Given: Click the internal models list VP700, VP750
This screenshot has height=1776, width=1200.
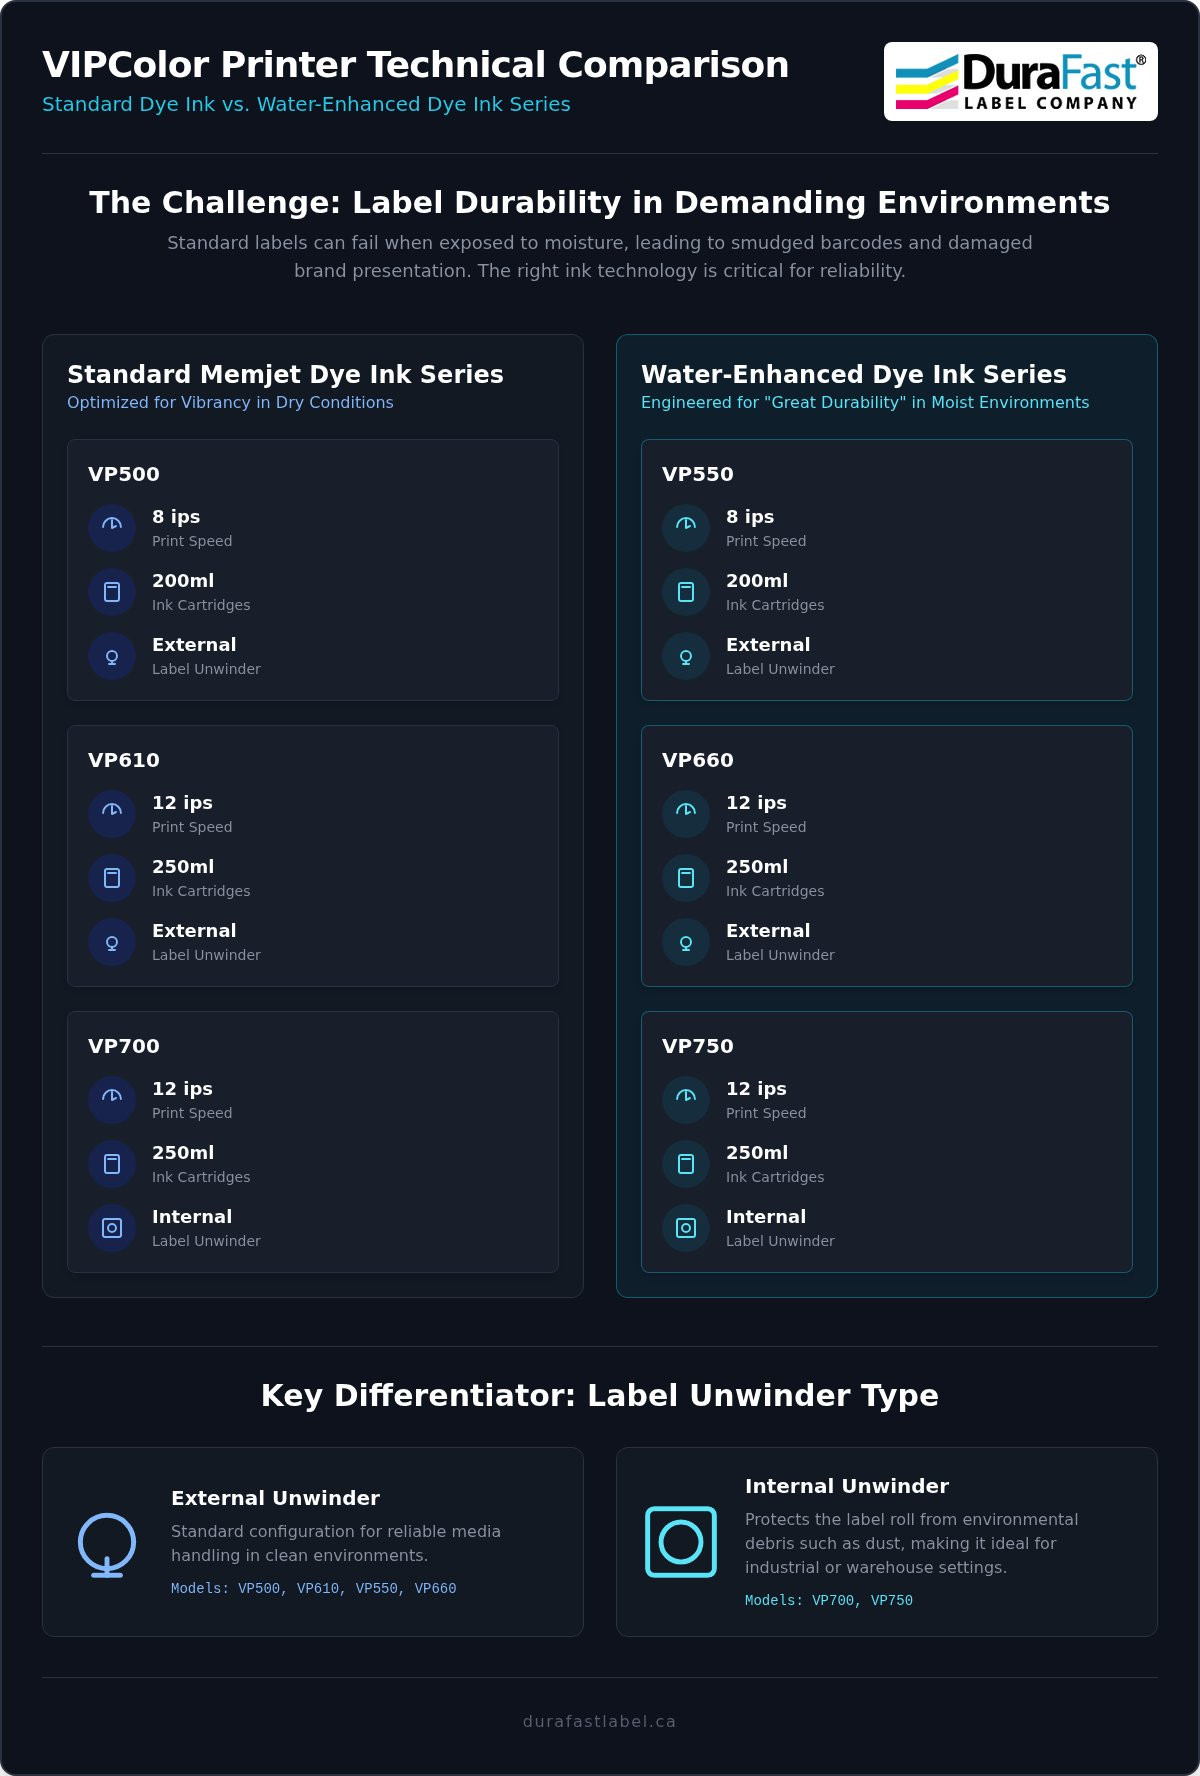Looking at the screenshot, I should tap(829, 1600).
